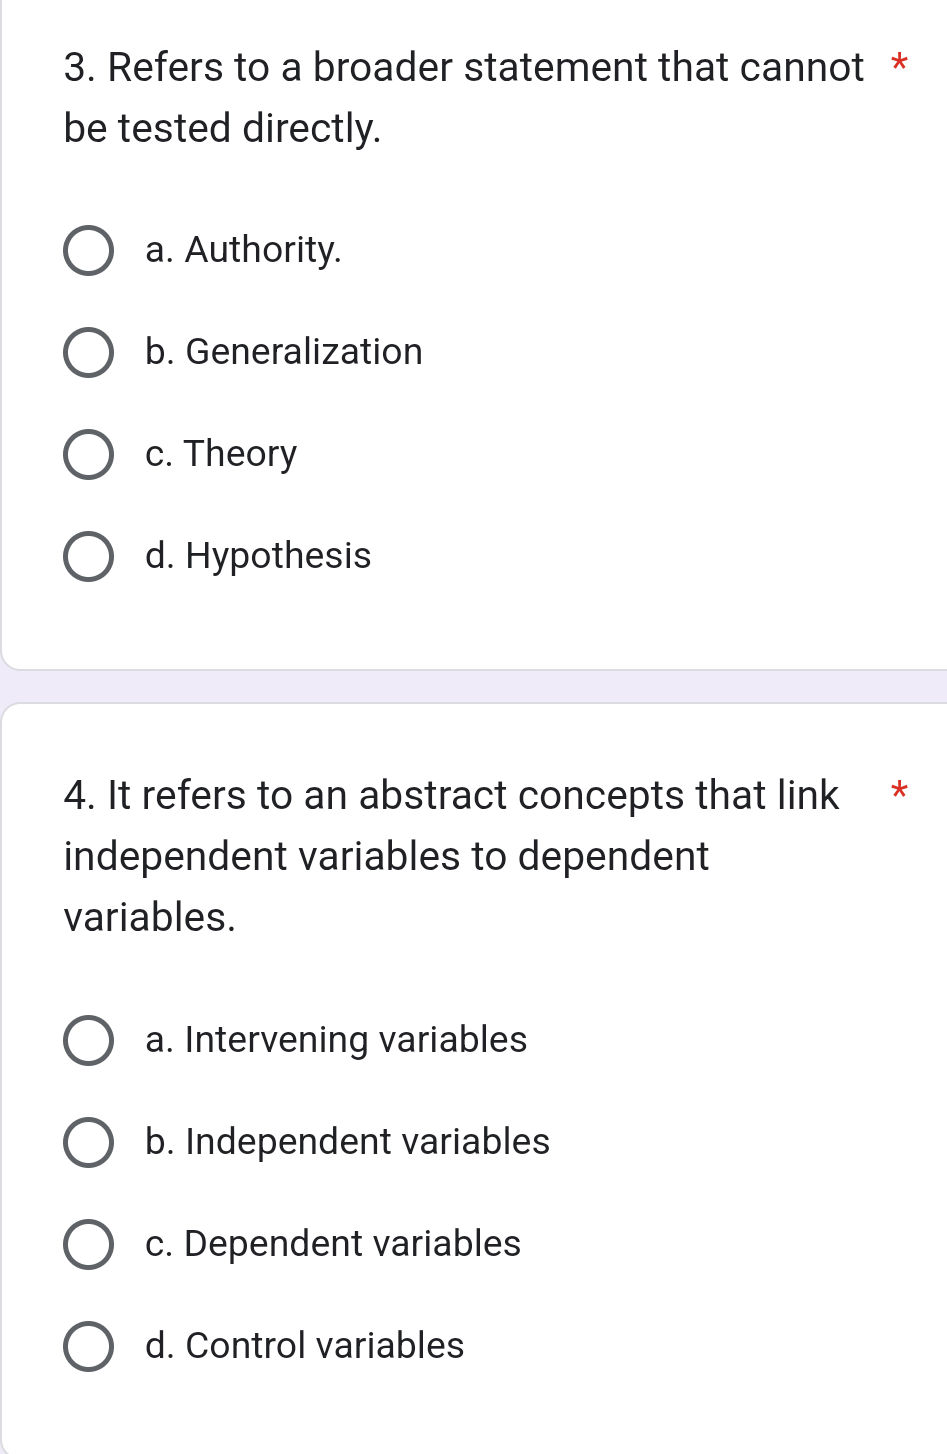Pick d. Control variables for question 4
947x1454 pixels.
coord(89,1347)
